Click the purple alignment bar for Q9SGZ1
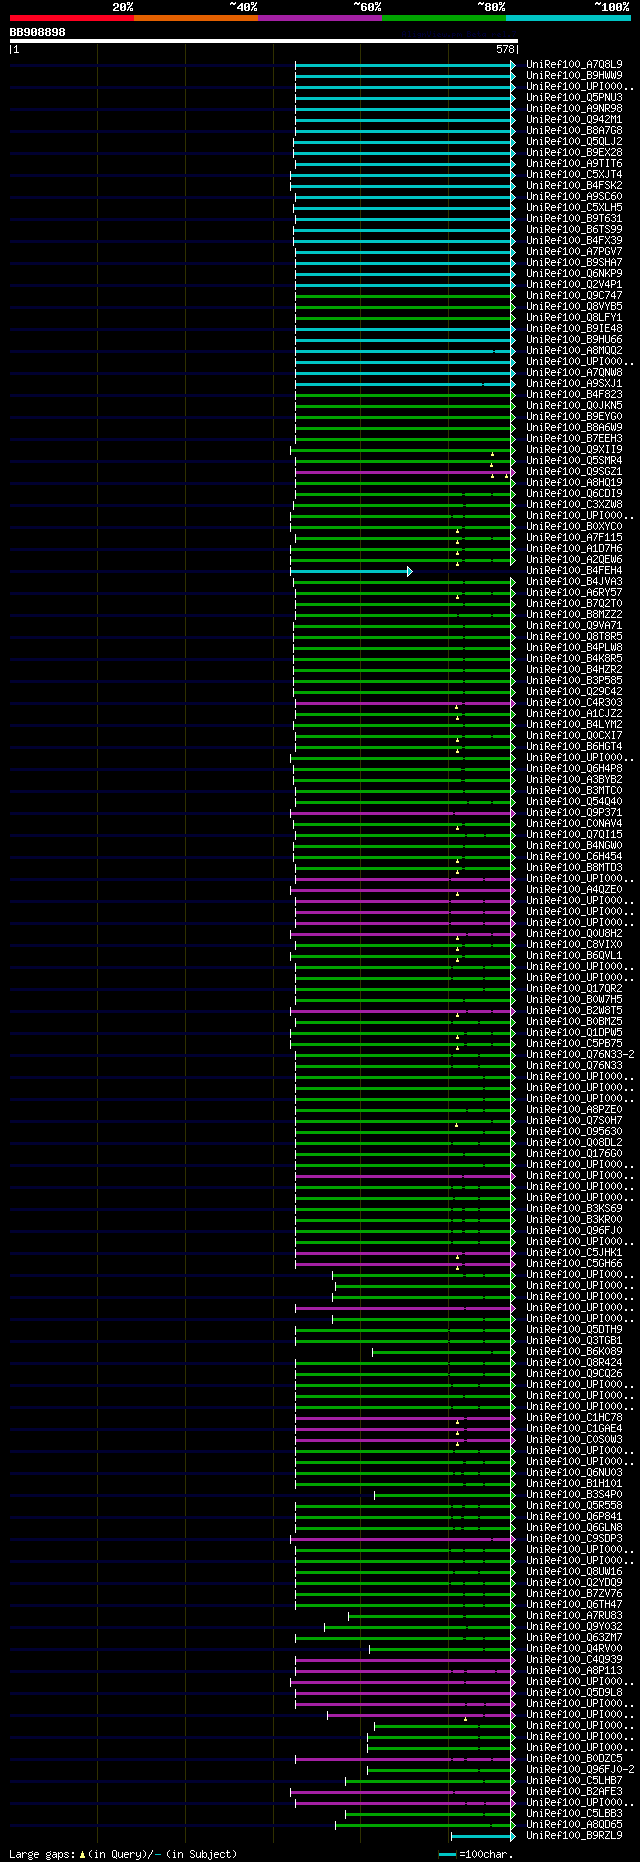 tap(405, 472)
